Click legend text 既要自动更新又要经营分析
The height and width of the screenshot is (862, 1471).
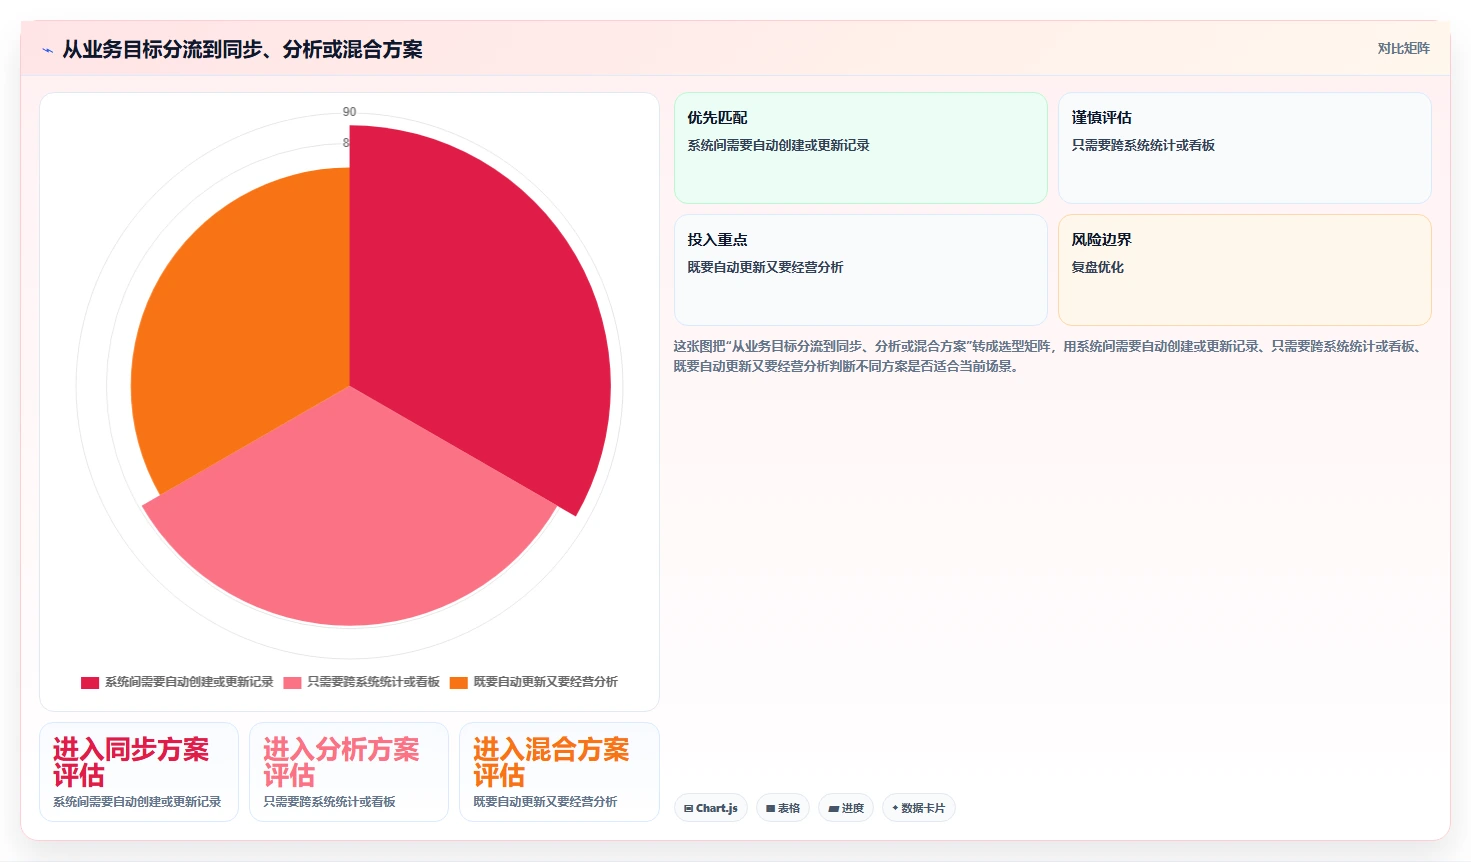[545, 682]
